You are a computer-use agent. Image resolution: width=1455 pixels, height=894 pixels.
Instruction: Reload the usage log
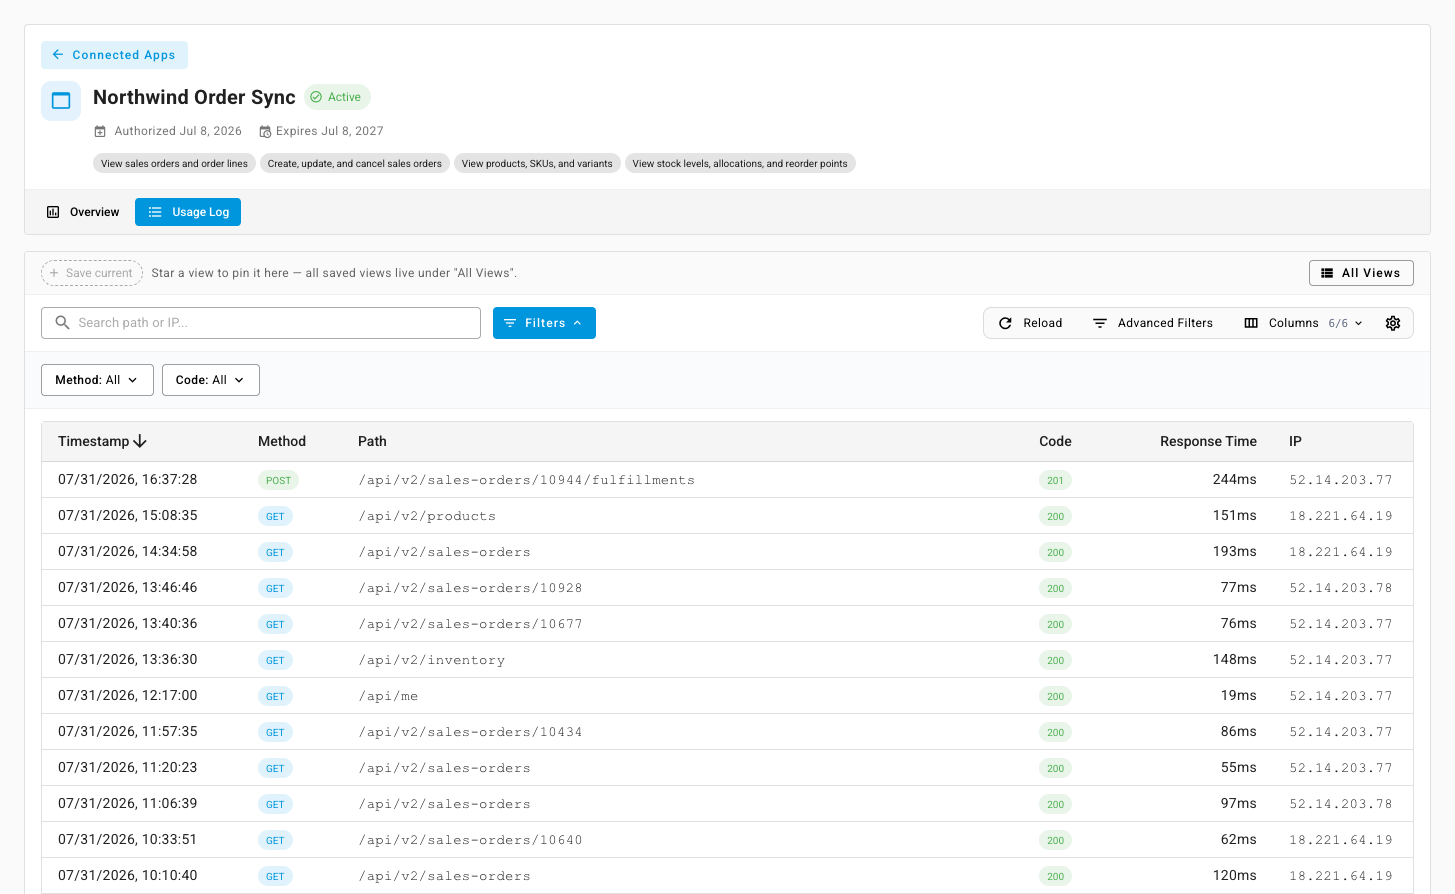pyautogui.click(x=1030, y=323)
